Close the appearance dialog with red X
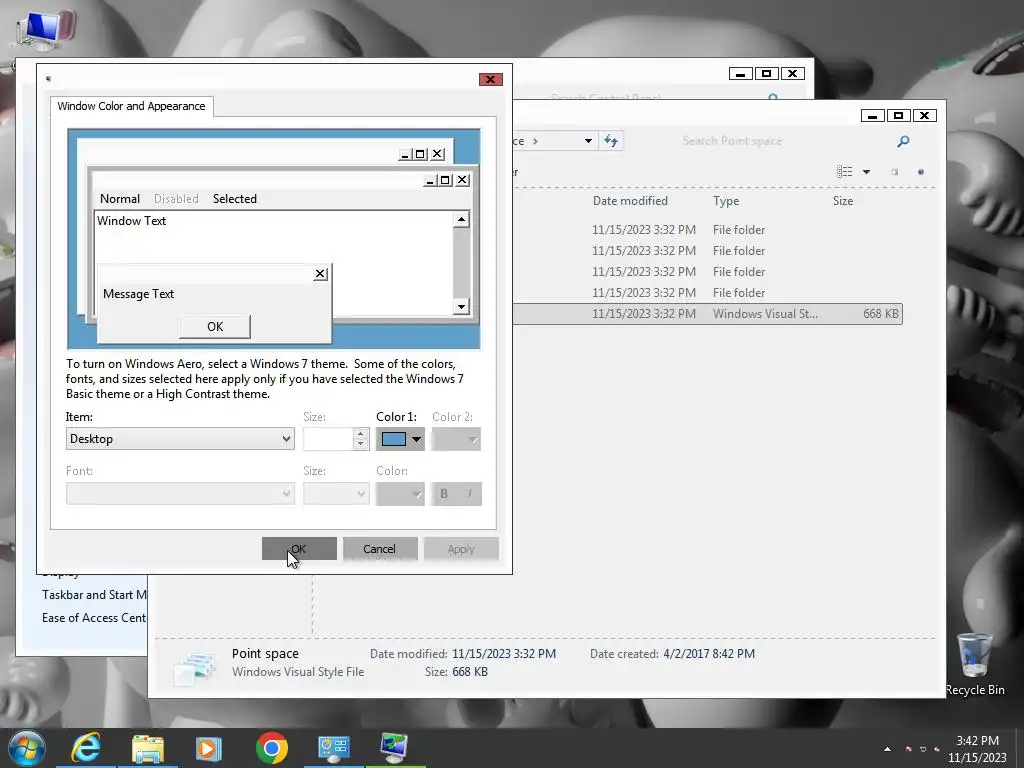This screenshot has width=1024, height=768. click(490, 79)
